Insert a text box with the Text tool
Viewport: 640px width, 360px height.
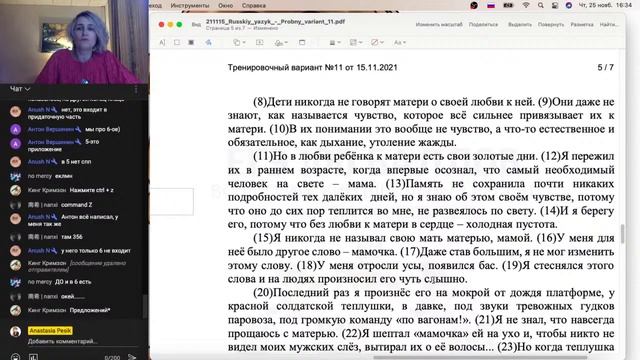pos(260,42)
